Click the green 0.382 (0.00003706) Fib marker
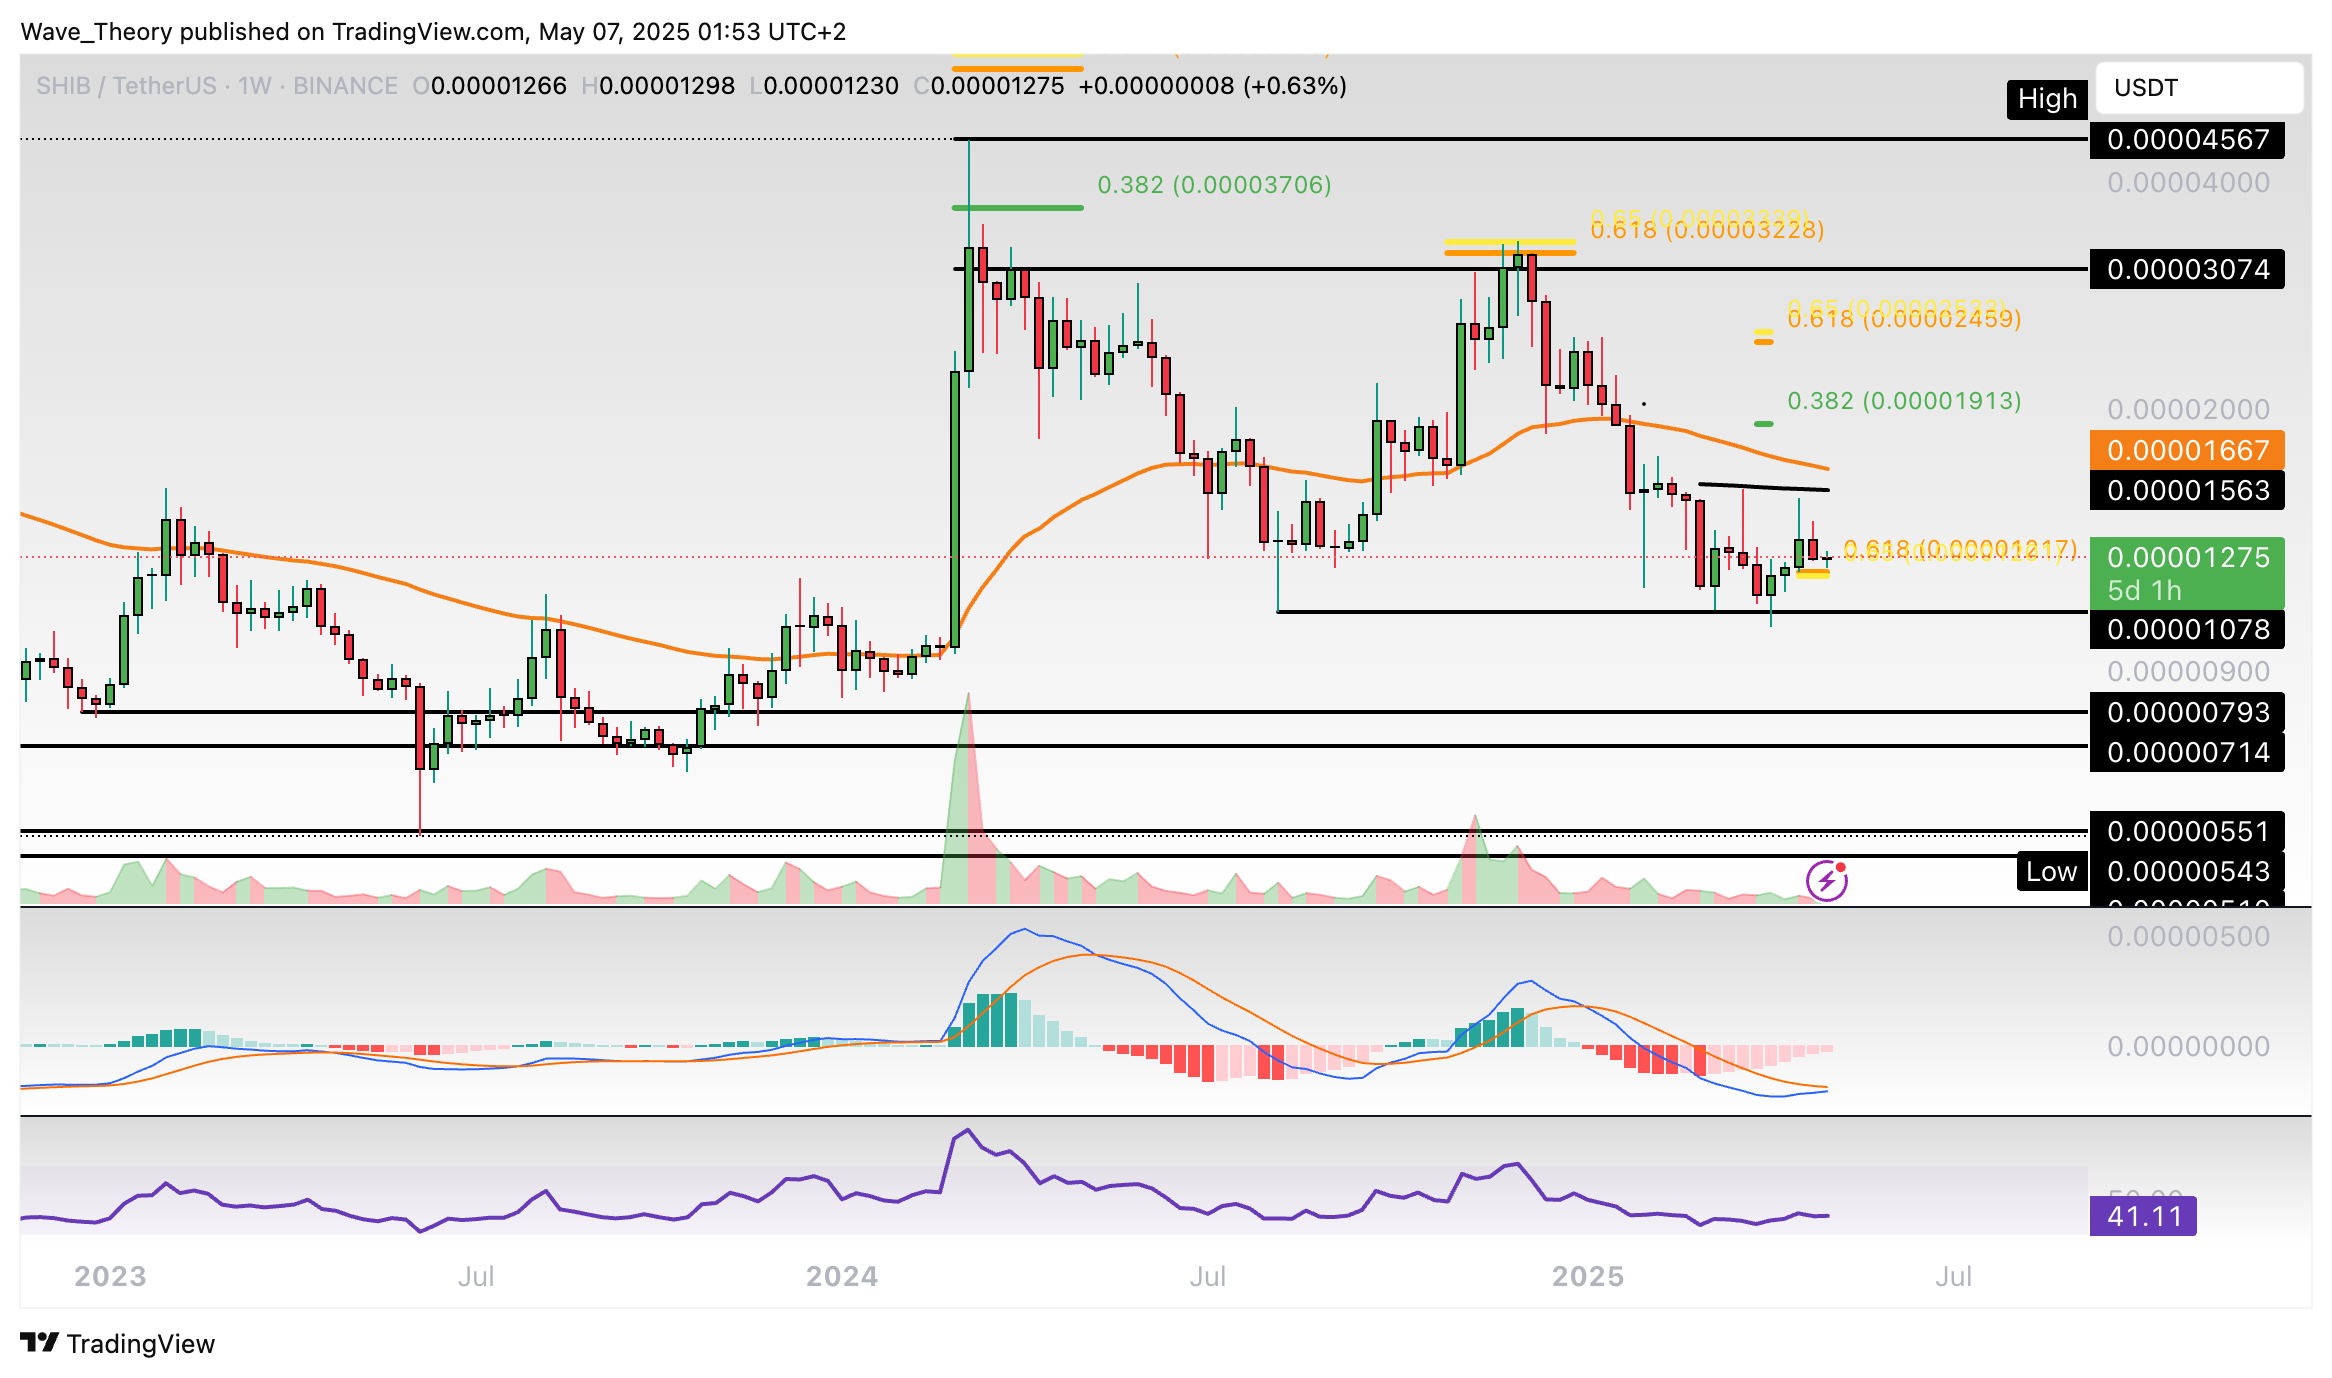This screenshot has height=1378, width=2332. pos(1214,185)
